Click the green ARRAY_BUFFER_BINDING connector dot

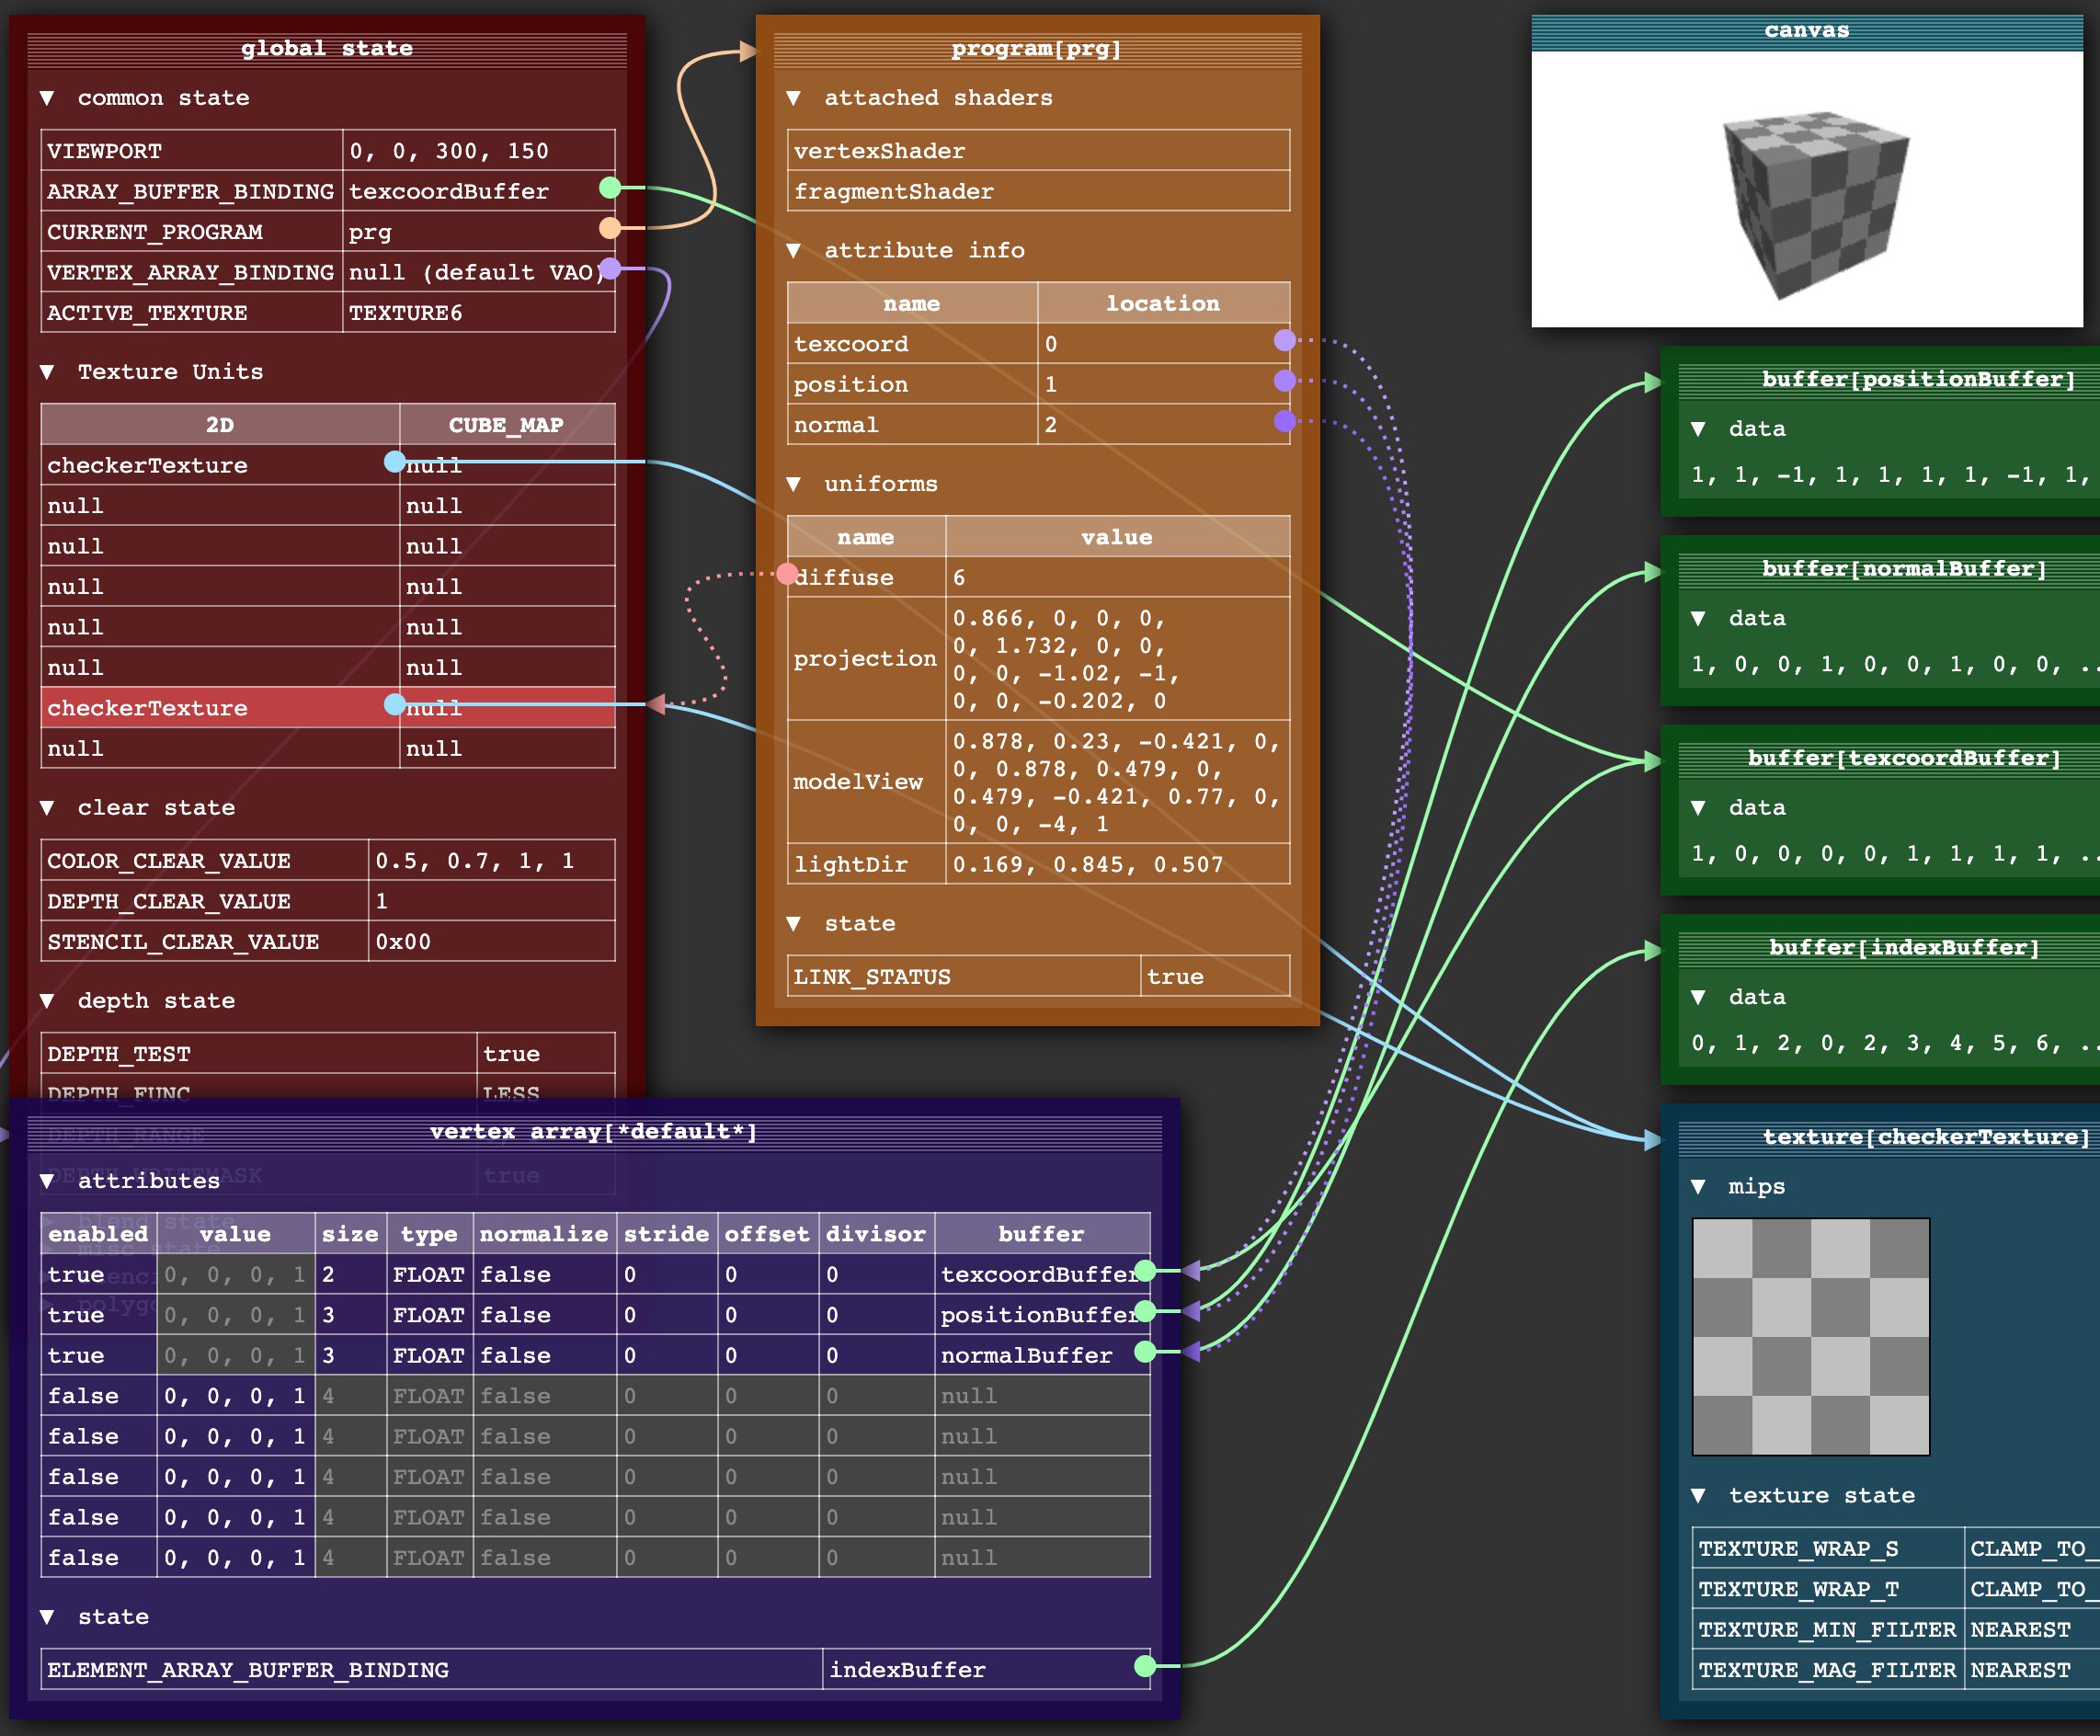point(610,187)
